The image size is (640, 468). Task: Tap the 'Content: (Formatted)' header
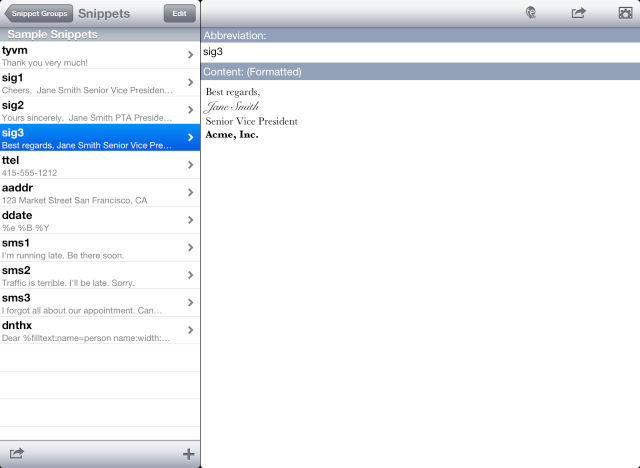420,72
